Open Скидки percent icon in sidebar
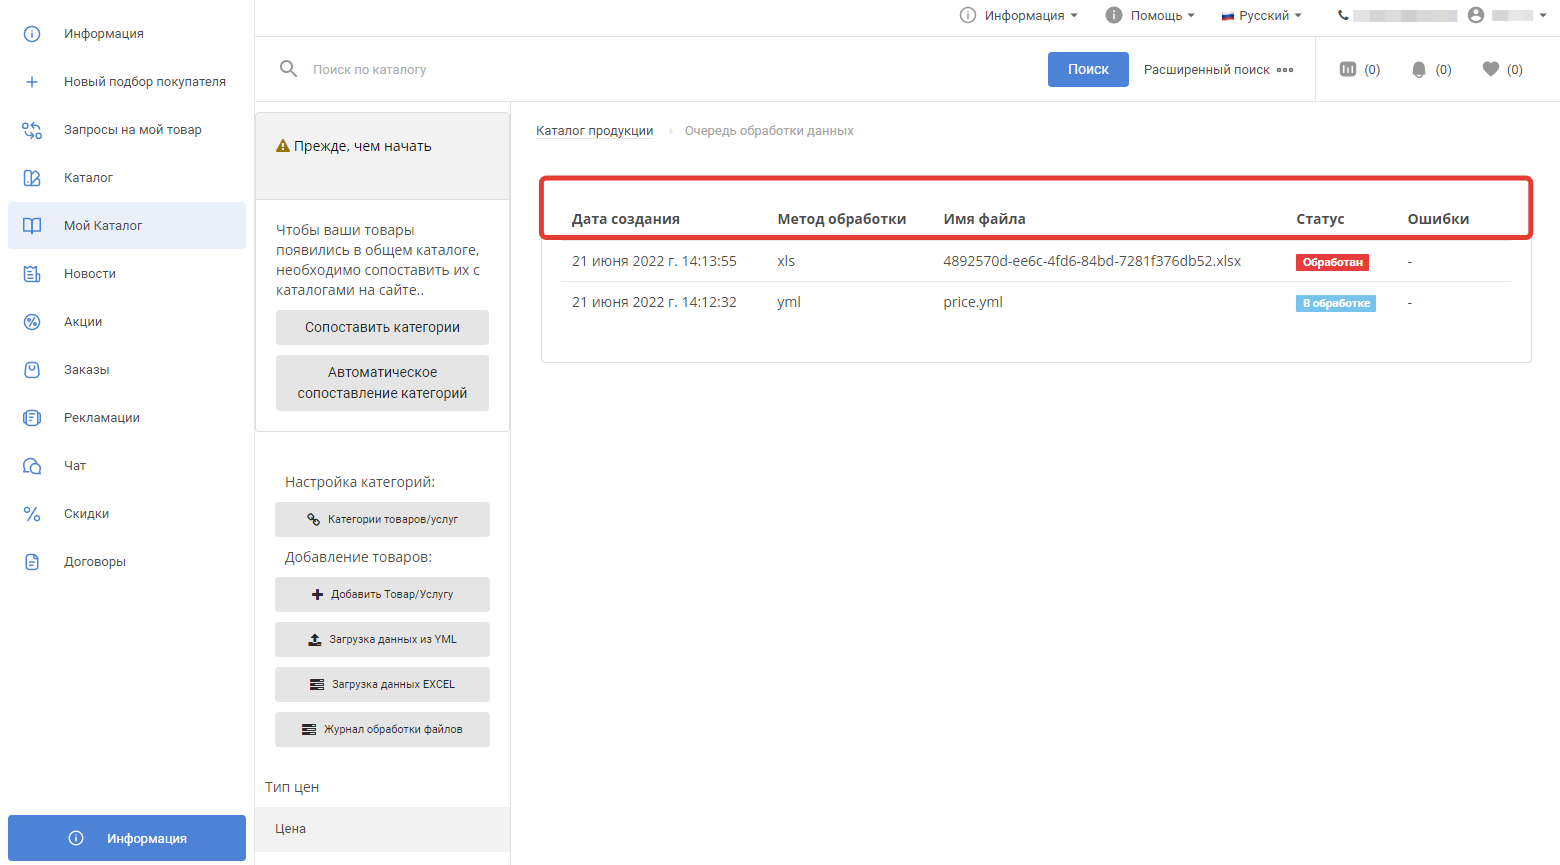This screenshot has width=1560, height=865. click(32, 514)
